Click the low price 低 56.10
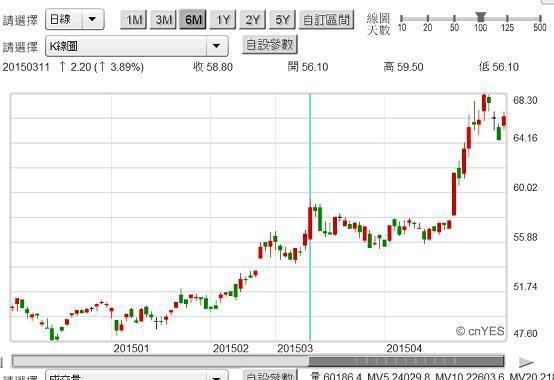554x380 pixels. point(499,67)
